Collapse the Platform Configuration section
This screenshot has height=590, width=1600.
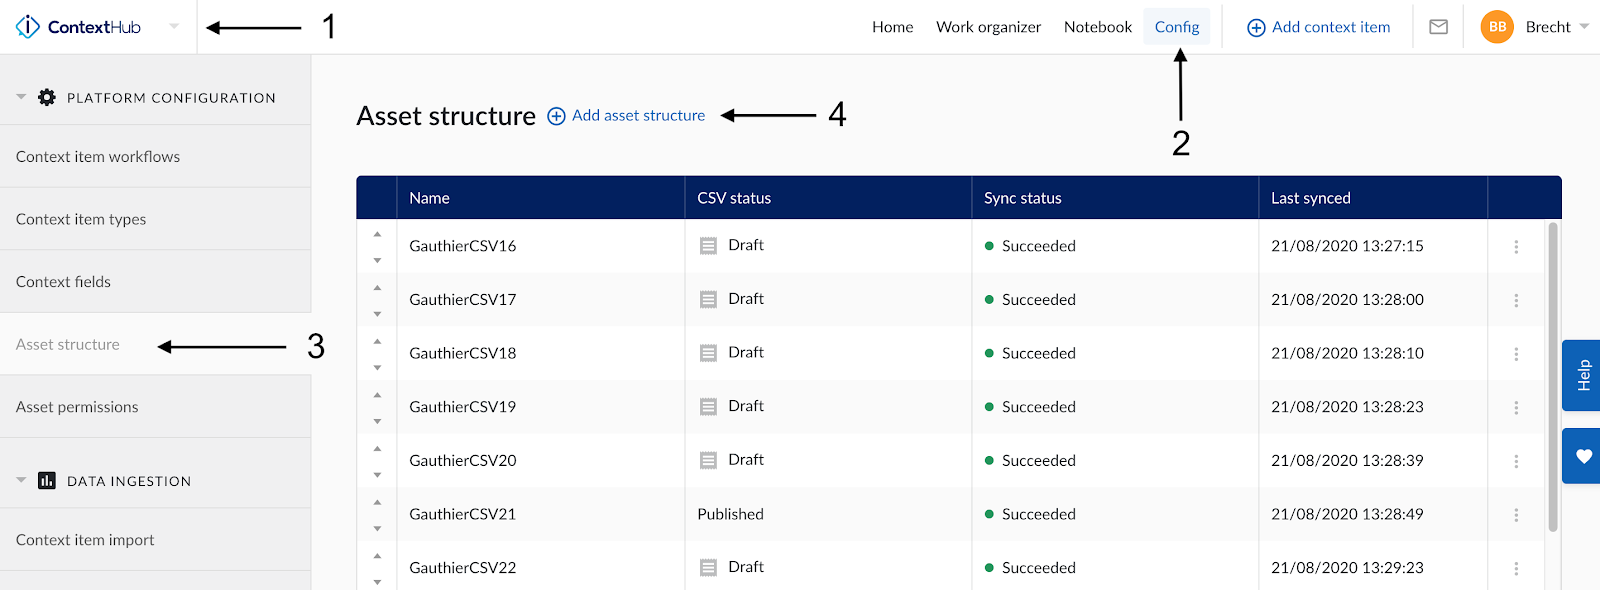click(21, 97)
